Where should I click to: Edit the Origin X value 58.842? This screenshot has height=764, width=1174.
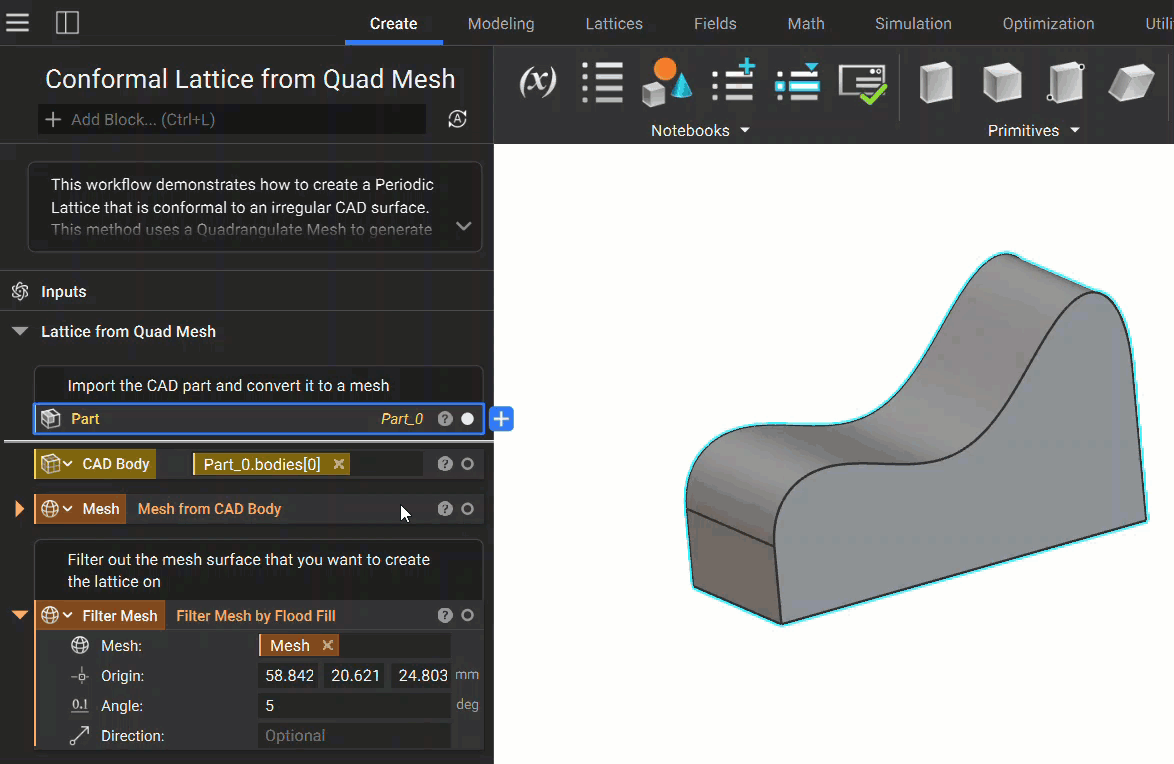click(x=289, y=676)
